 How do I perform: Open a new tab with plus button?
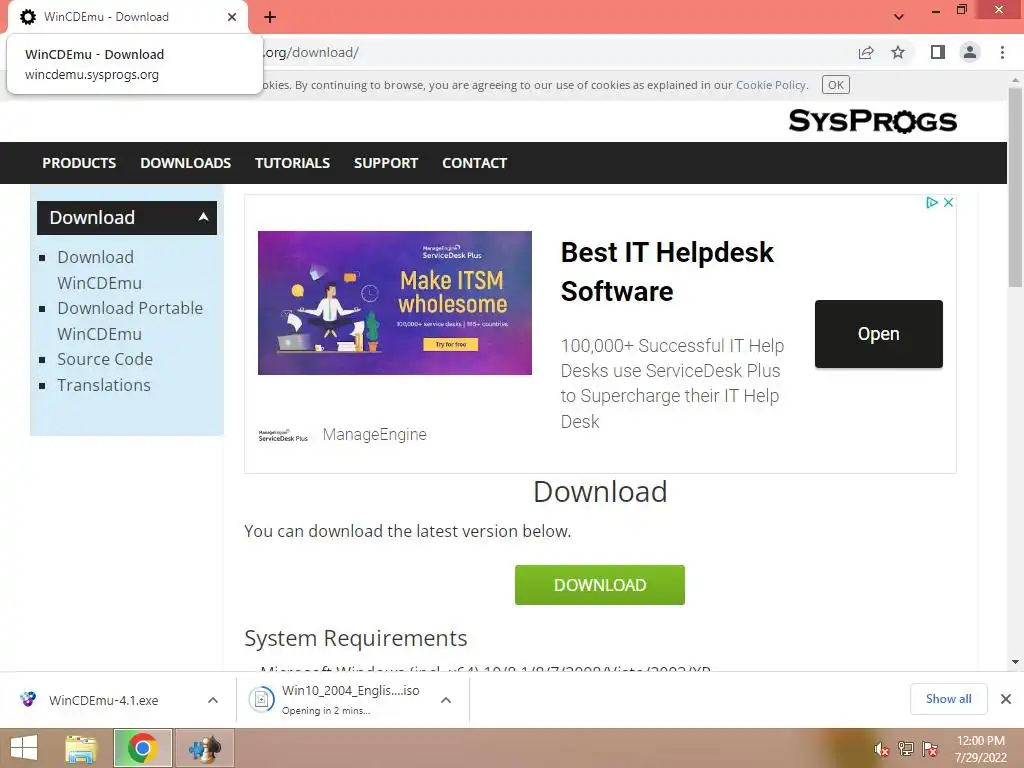tap(270, 17)
